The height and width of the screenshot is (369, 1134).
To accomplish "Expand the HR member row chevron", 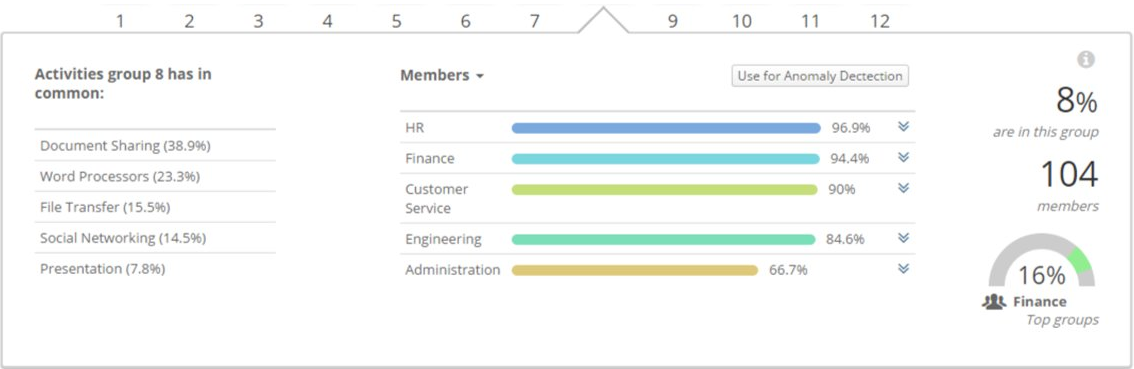I will click(903, 127).
